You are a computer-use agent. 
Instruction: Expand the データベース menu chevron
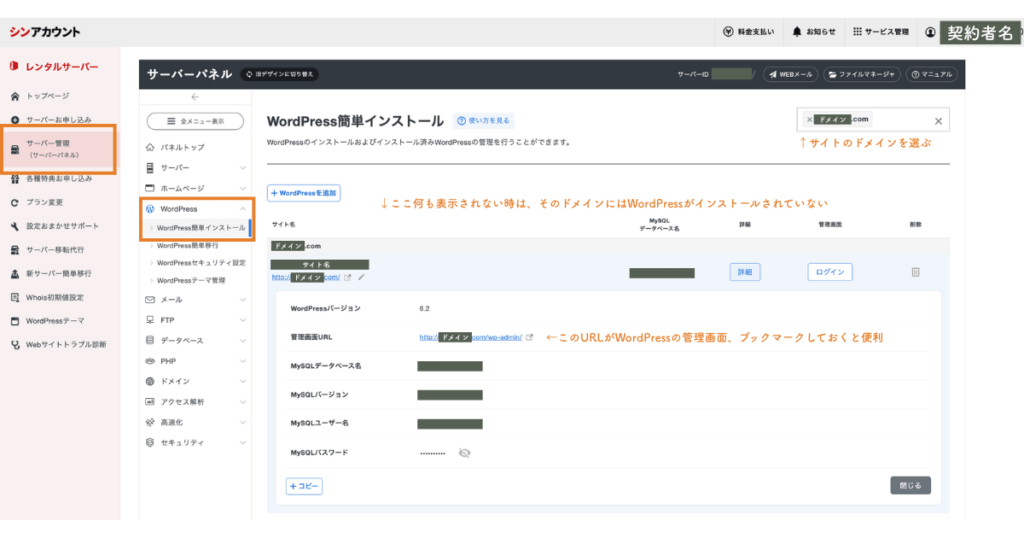[x=243, y=341]
